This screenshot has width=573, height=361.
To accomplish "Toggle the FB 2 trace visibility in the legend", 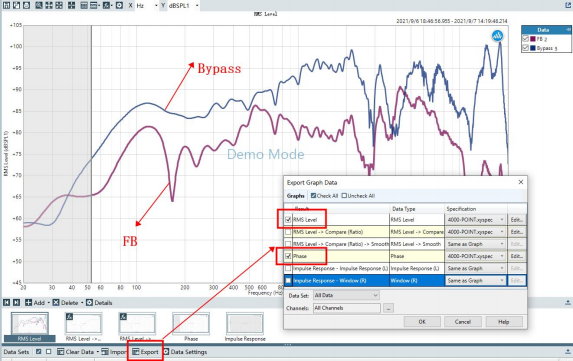I will point(525,39).
